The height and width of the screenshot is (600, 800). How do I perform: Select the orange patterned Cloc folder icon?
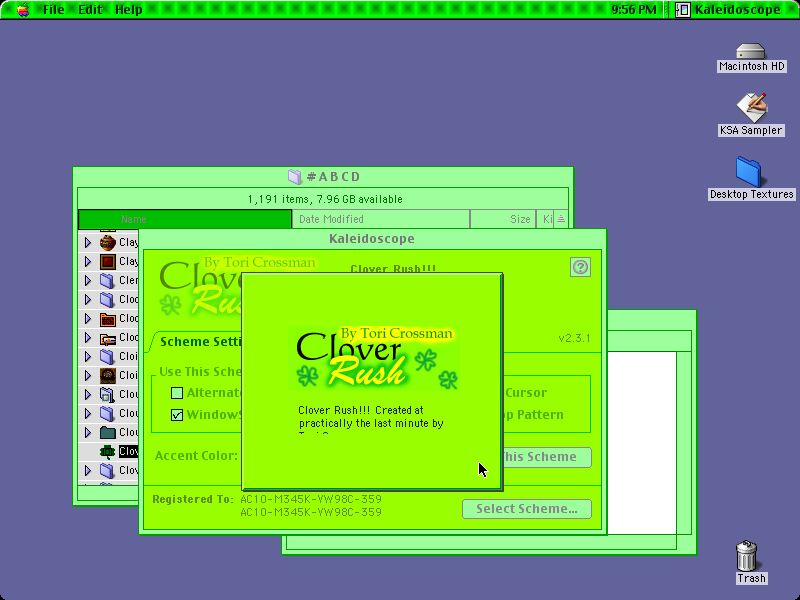point(108,319)
